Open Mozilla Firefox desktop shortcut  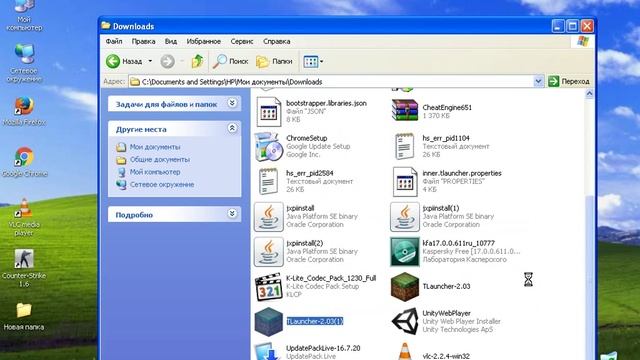24,111
